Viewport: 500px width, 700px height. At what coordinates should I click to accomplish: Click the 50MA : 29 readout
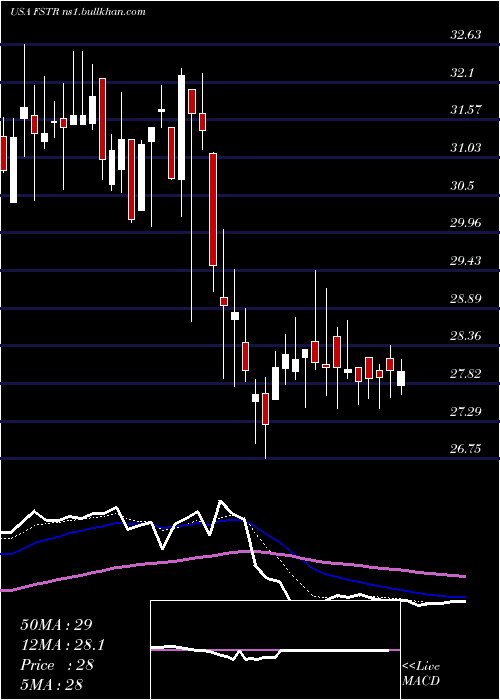pyautogui.click(x=56, y=625)
